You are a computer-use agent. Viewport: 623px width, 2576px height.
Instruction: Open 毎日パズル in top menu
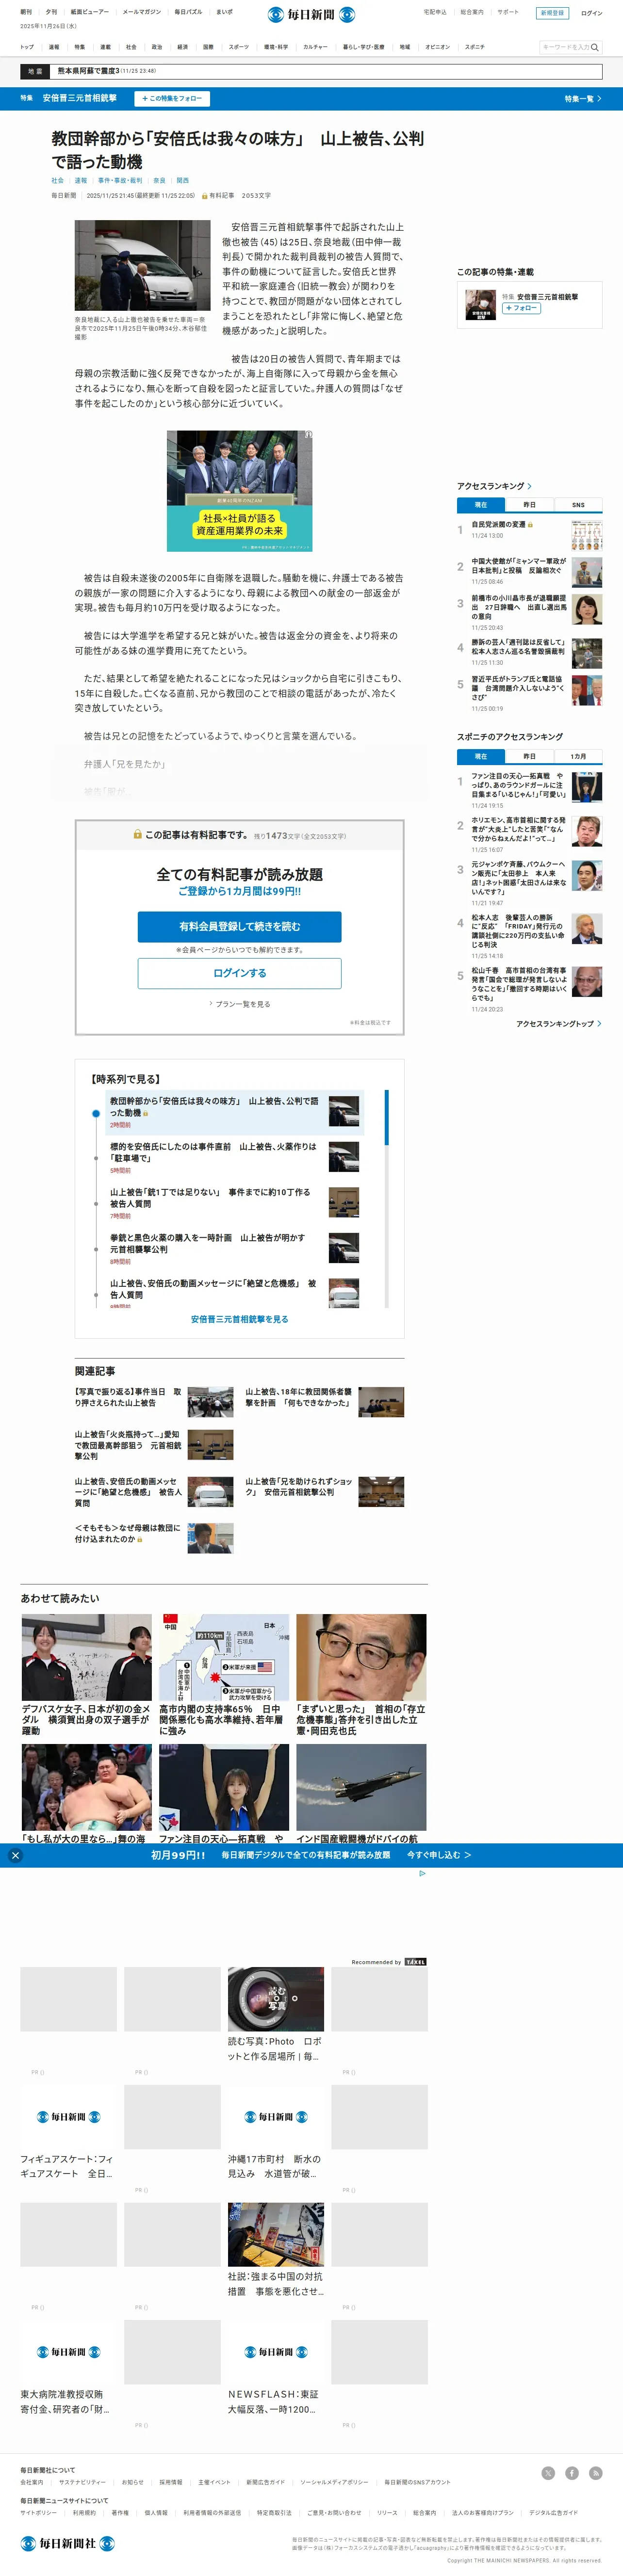[x=188, y=12]
